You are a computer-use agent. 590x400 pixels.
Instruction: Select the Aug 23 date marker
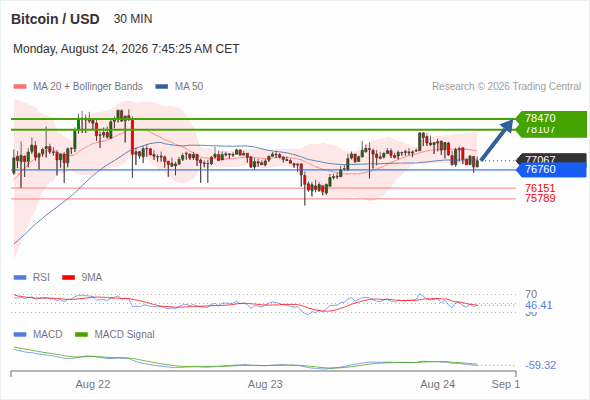tap(265, 384)
